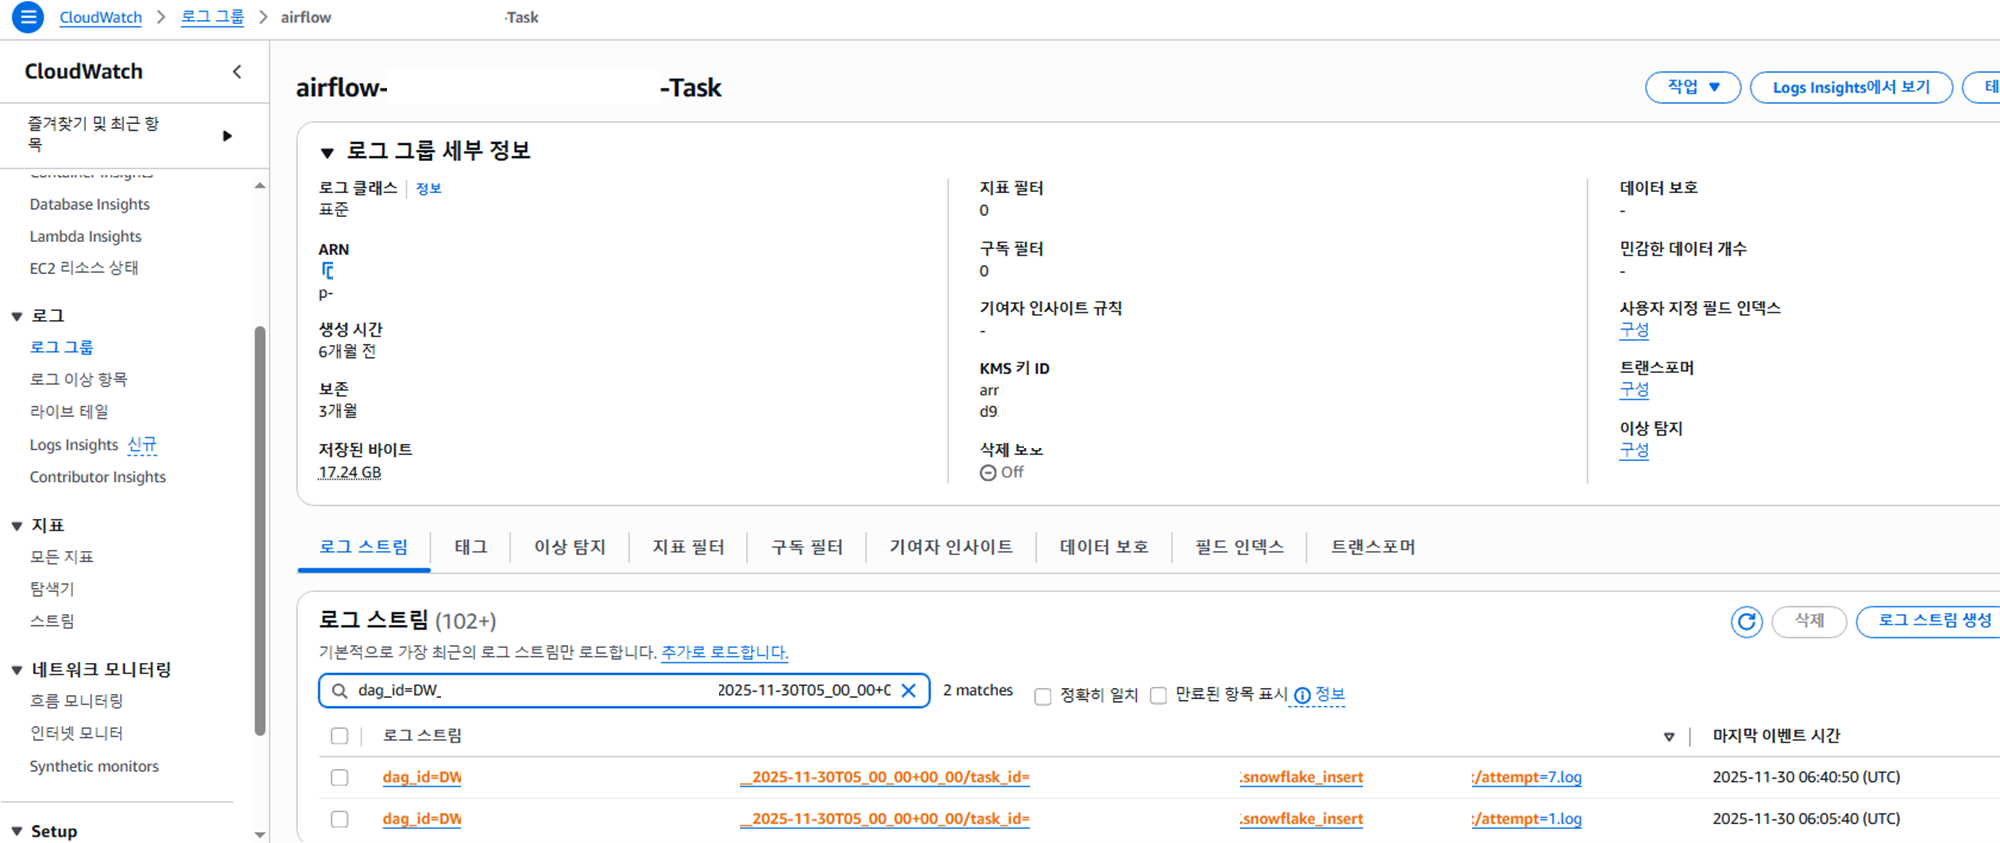Click 정보 link beside 로그 클래스
The width and height of the screenshot is (2000, 843).
coord(428,189)
